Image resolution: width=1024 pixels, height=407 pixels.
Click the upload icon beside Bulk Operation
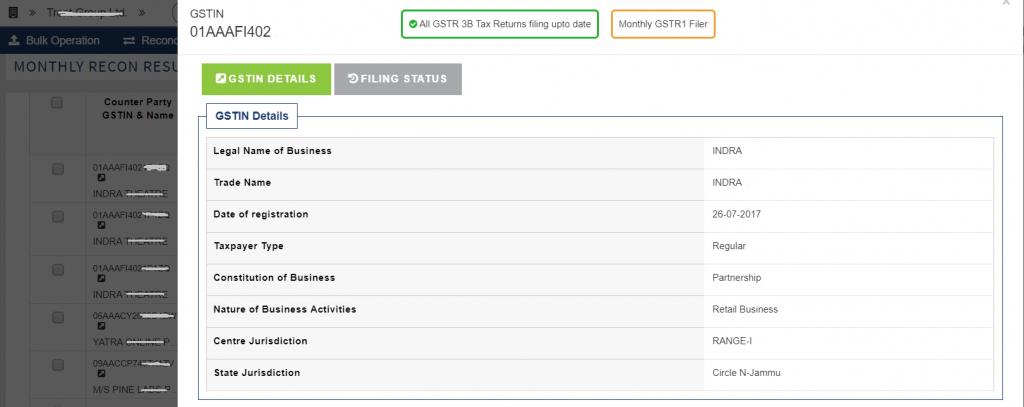click(14, 41)
